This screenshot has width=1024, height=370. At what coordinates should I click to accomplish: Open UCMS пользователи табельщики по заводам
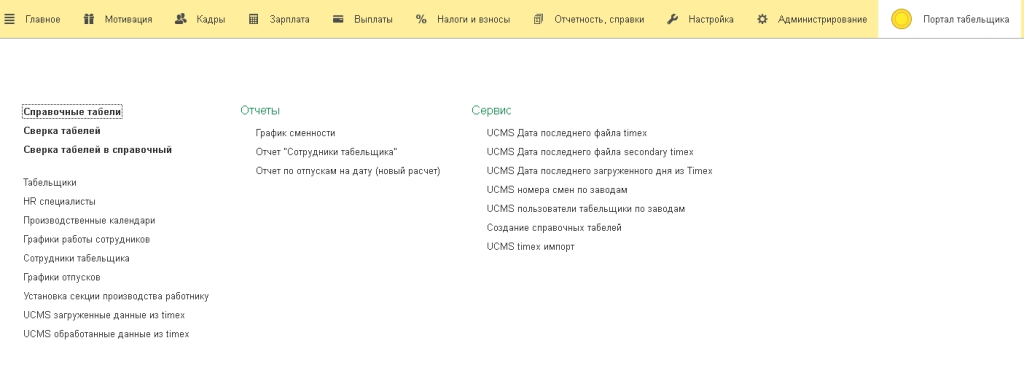pyautogui.click(x=586, y=209)
